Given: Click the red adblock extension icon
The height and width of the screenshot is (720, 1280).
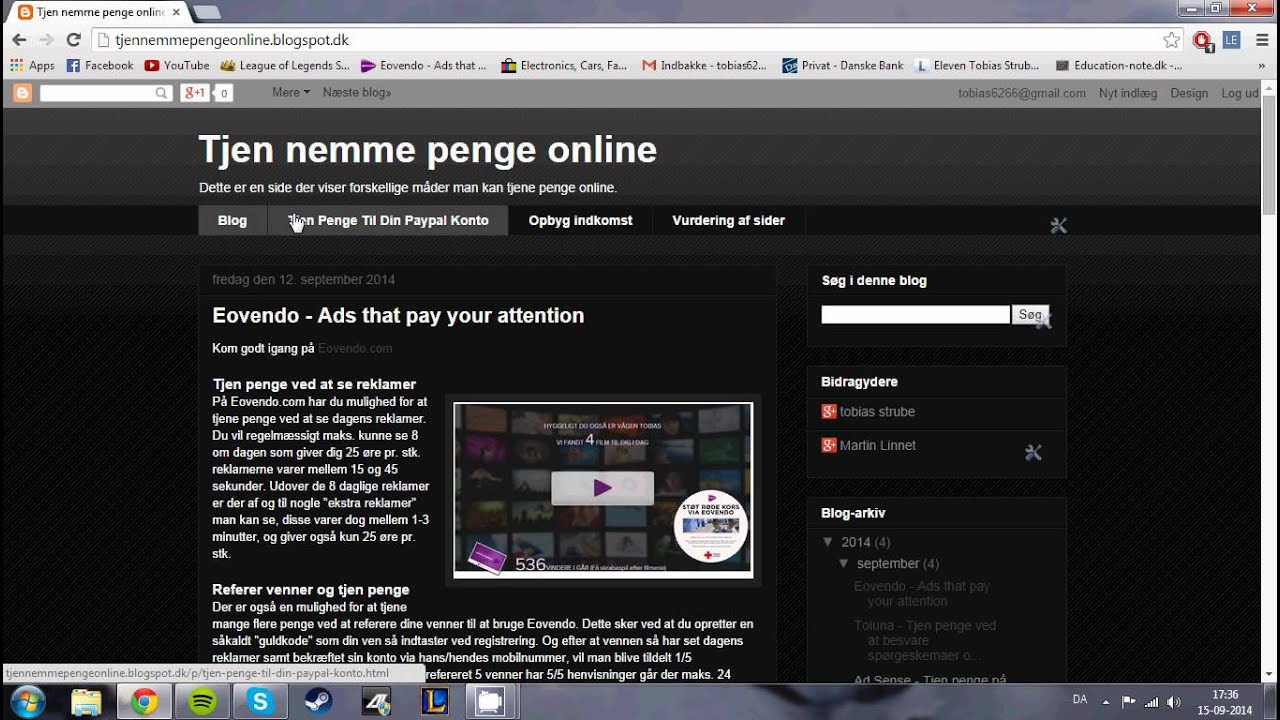Looking at the screenshot, I should (x=1203, y=40).
